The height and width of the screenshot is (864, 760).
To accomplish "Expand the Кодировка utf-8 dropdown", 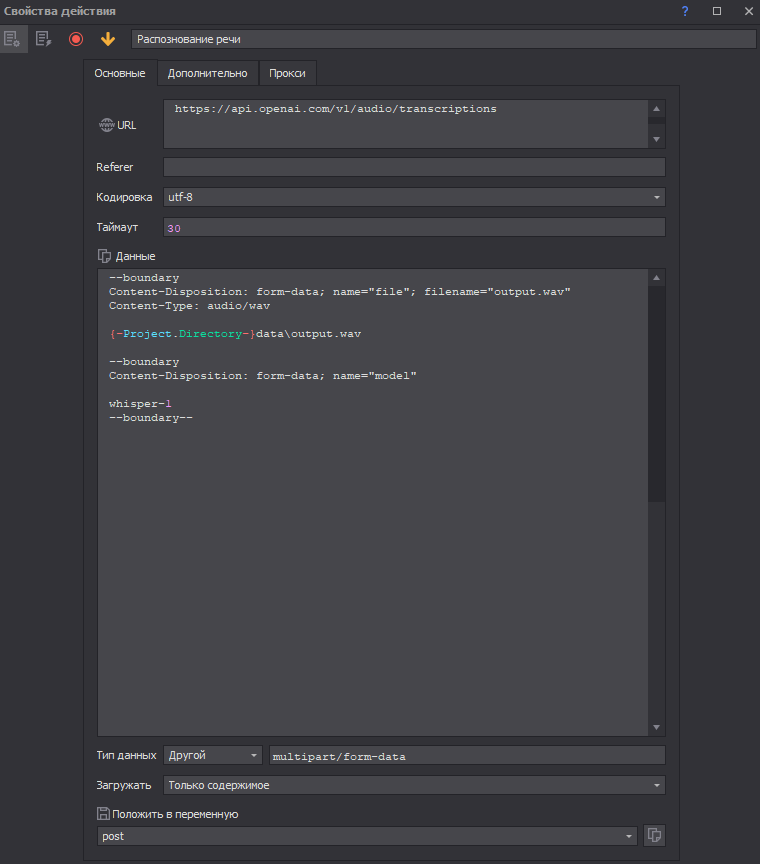I will (x=414, y=197).
